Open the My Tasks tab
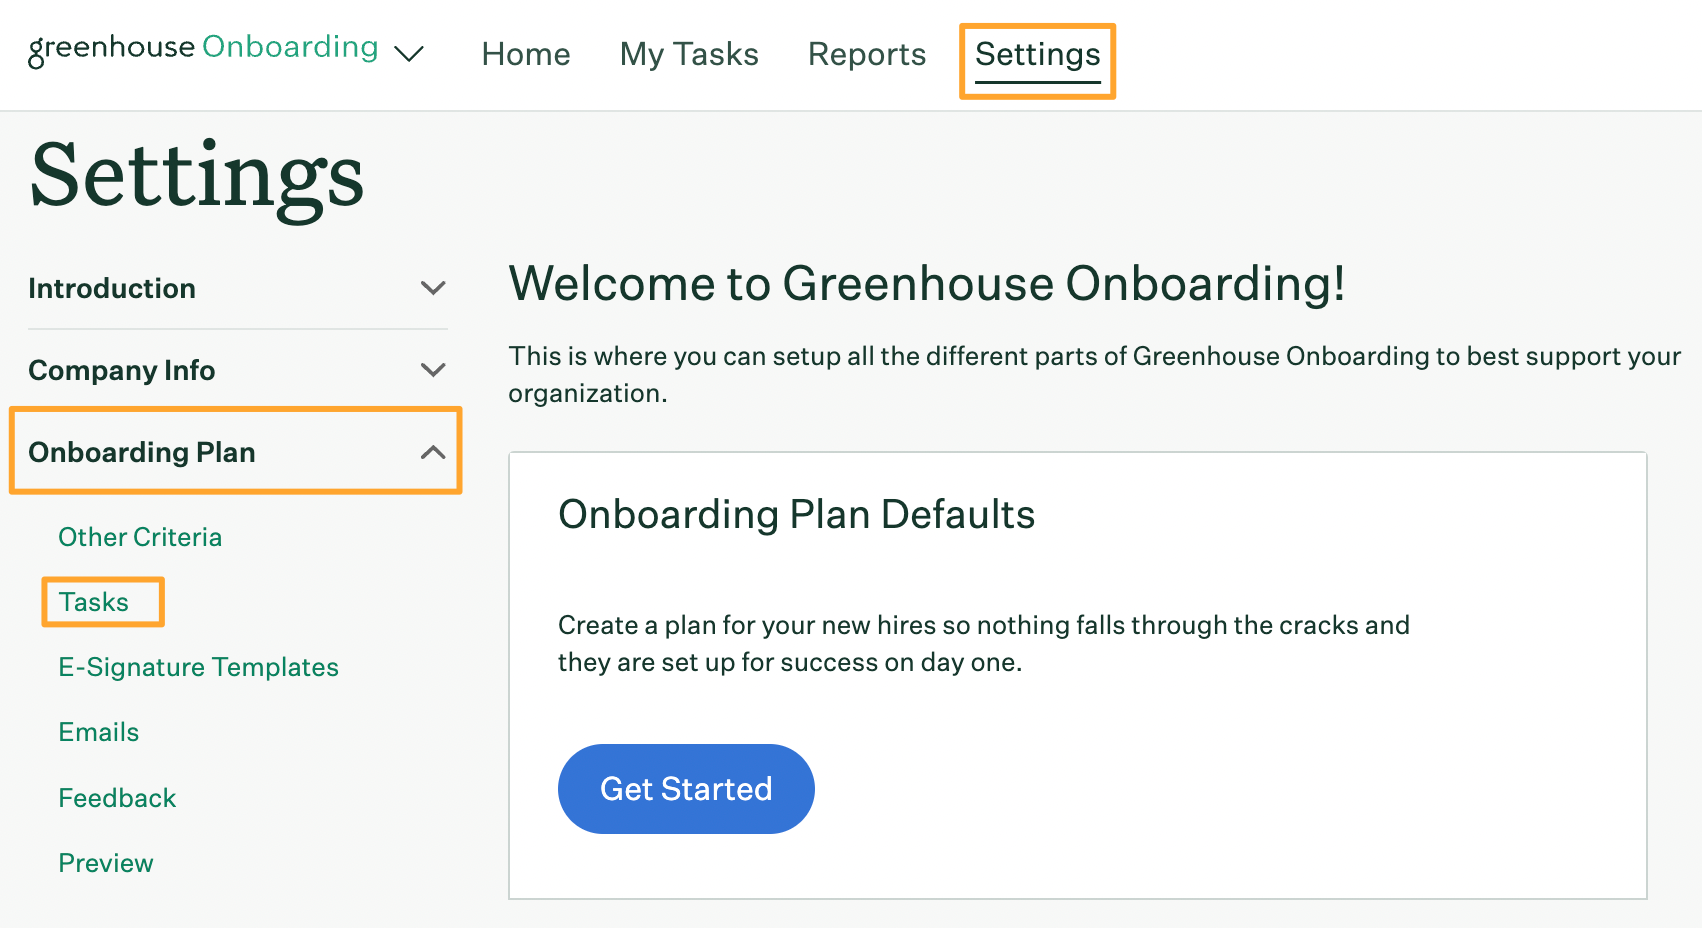Viewport: 1702px width, 928px height. (689, 54)
